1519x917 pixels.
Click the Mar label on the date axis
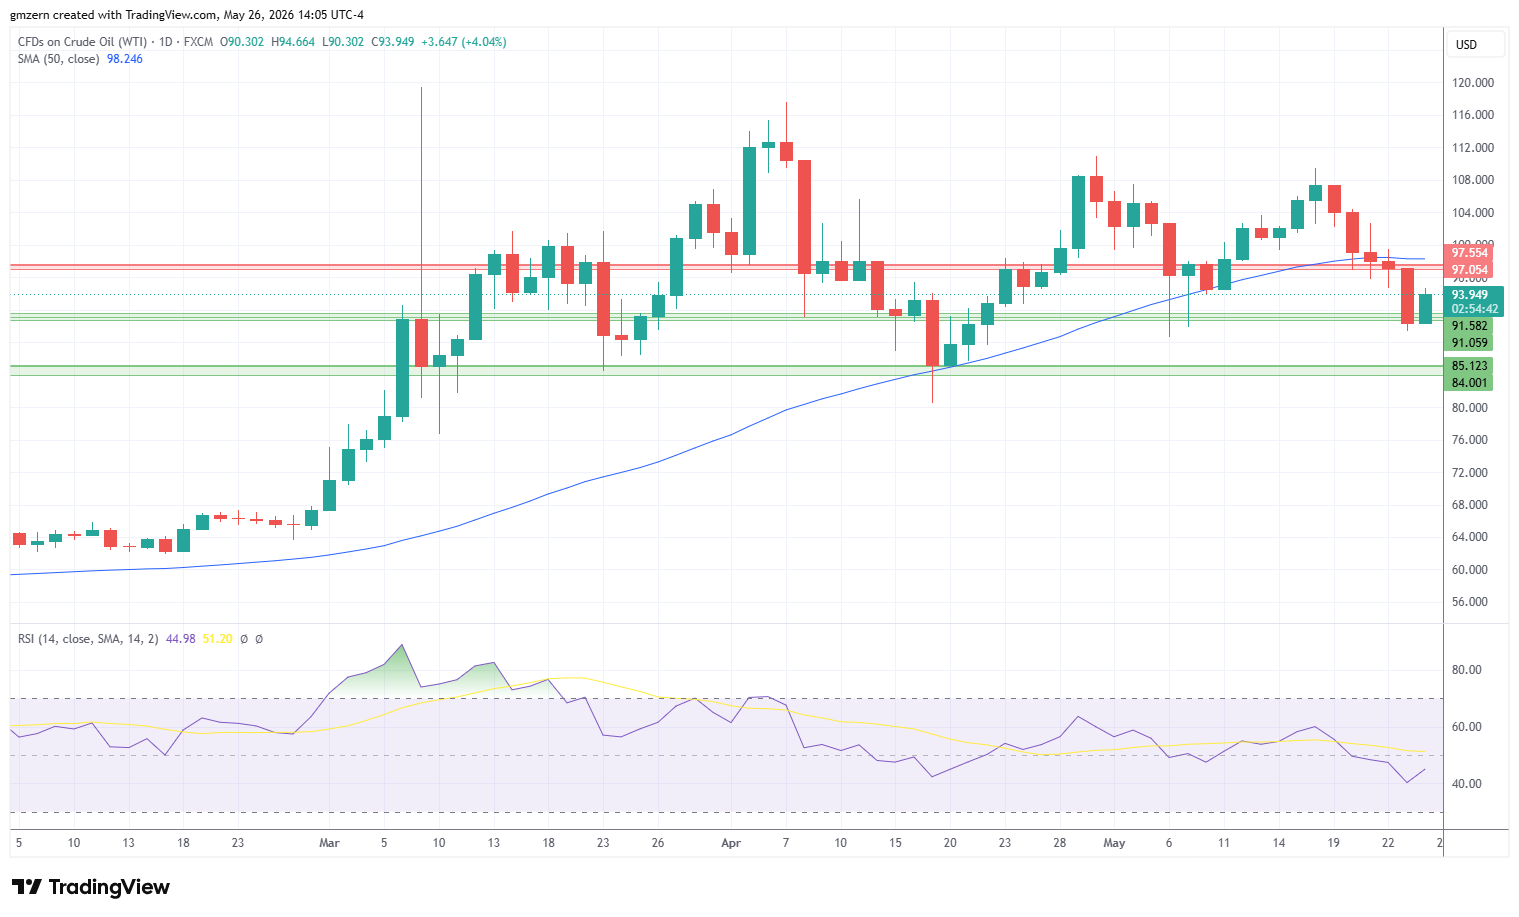click(329, 843)
